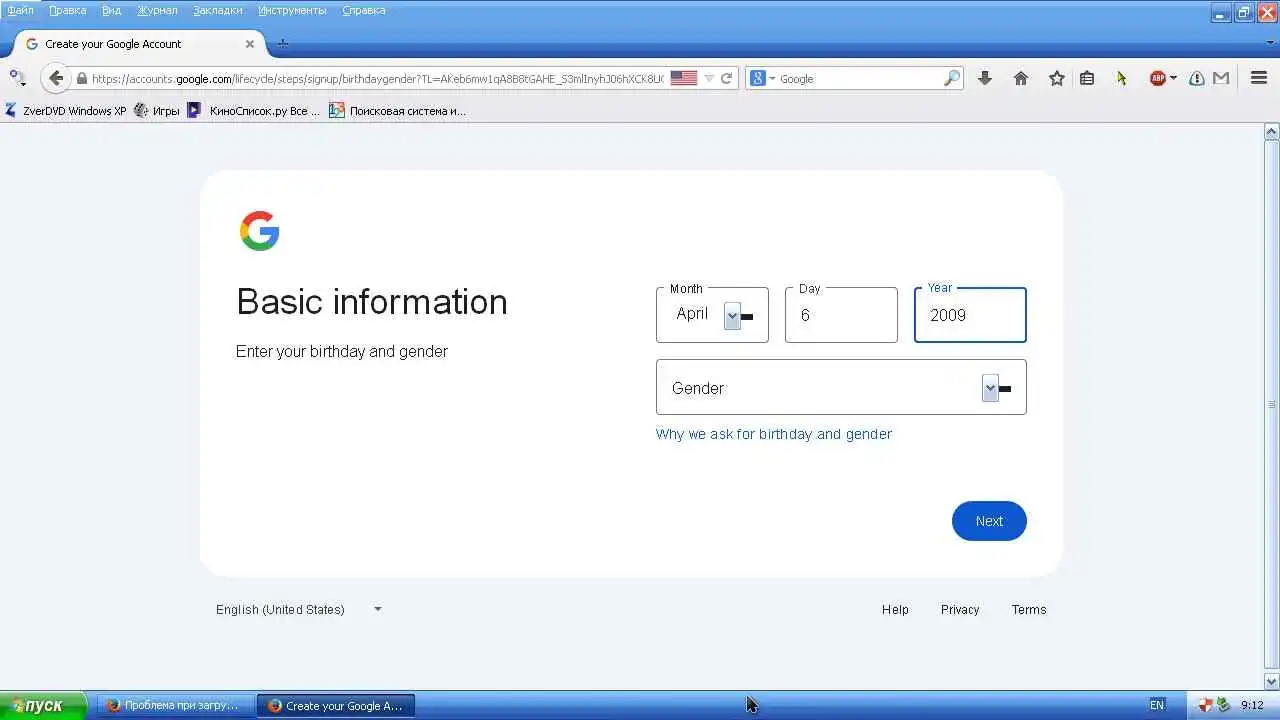This screenshot has height=720, width=1280.
Task: Open the Downloads arrow icon
Action: (985, 78)
